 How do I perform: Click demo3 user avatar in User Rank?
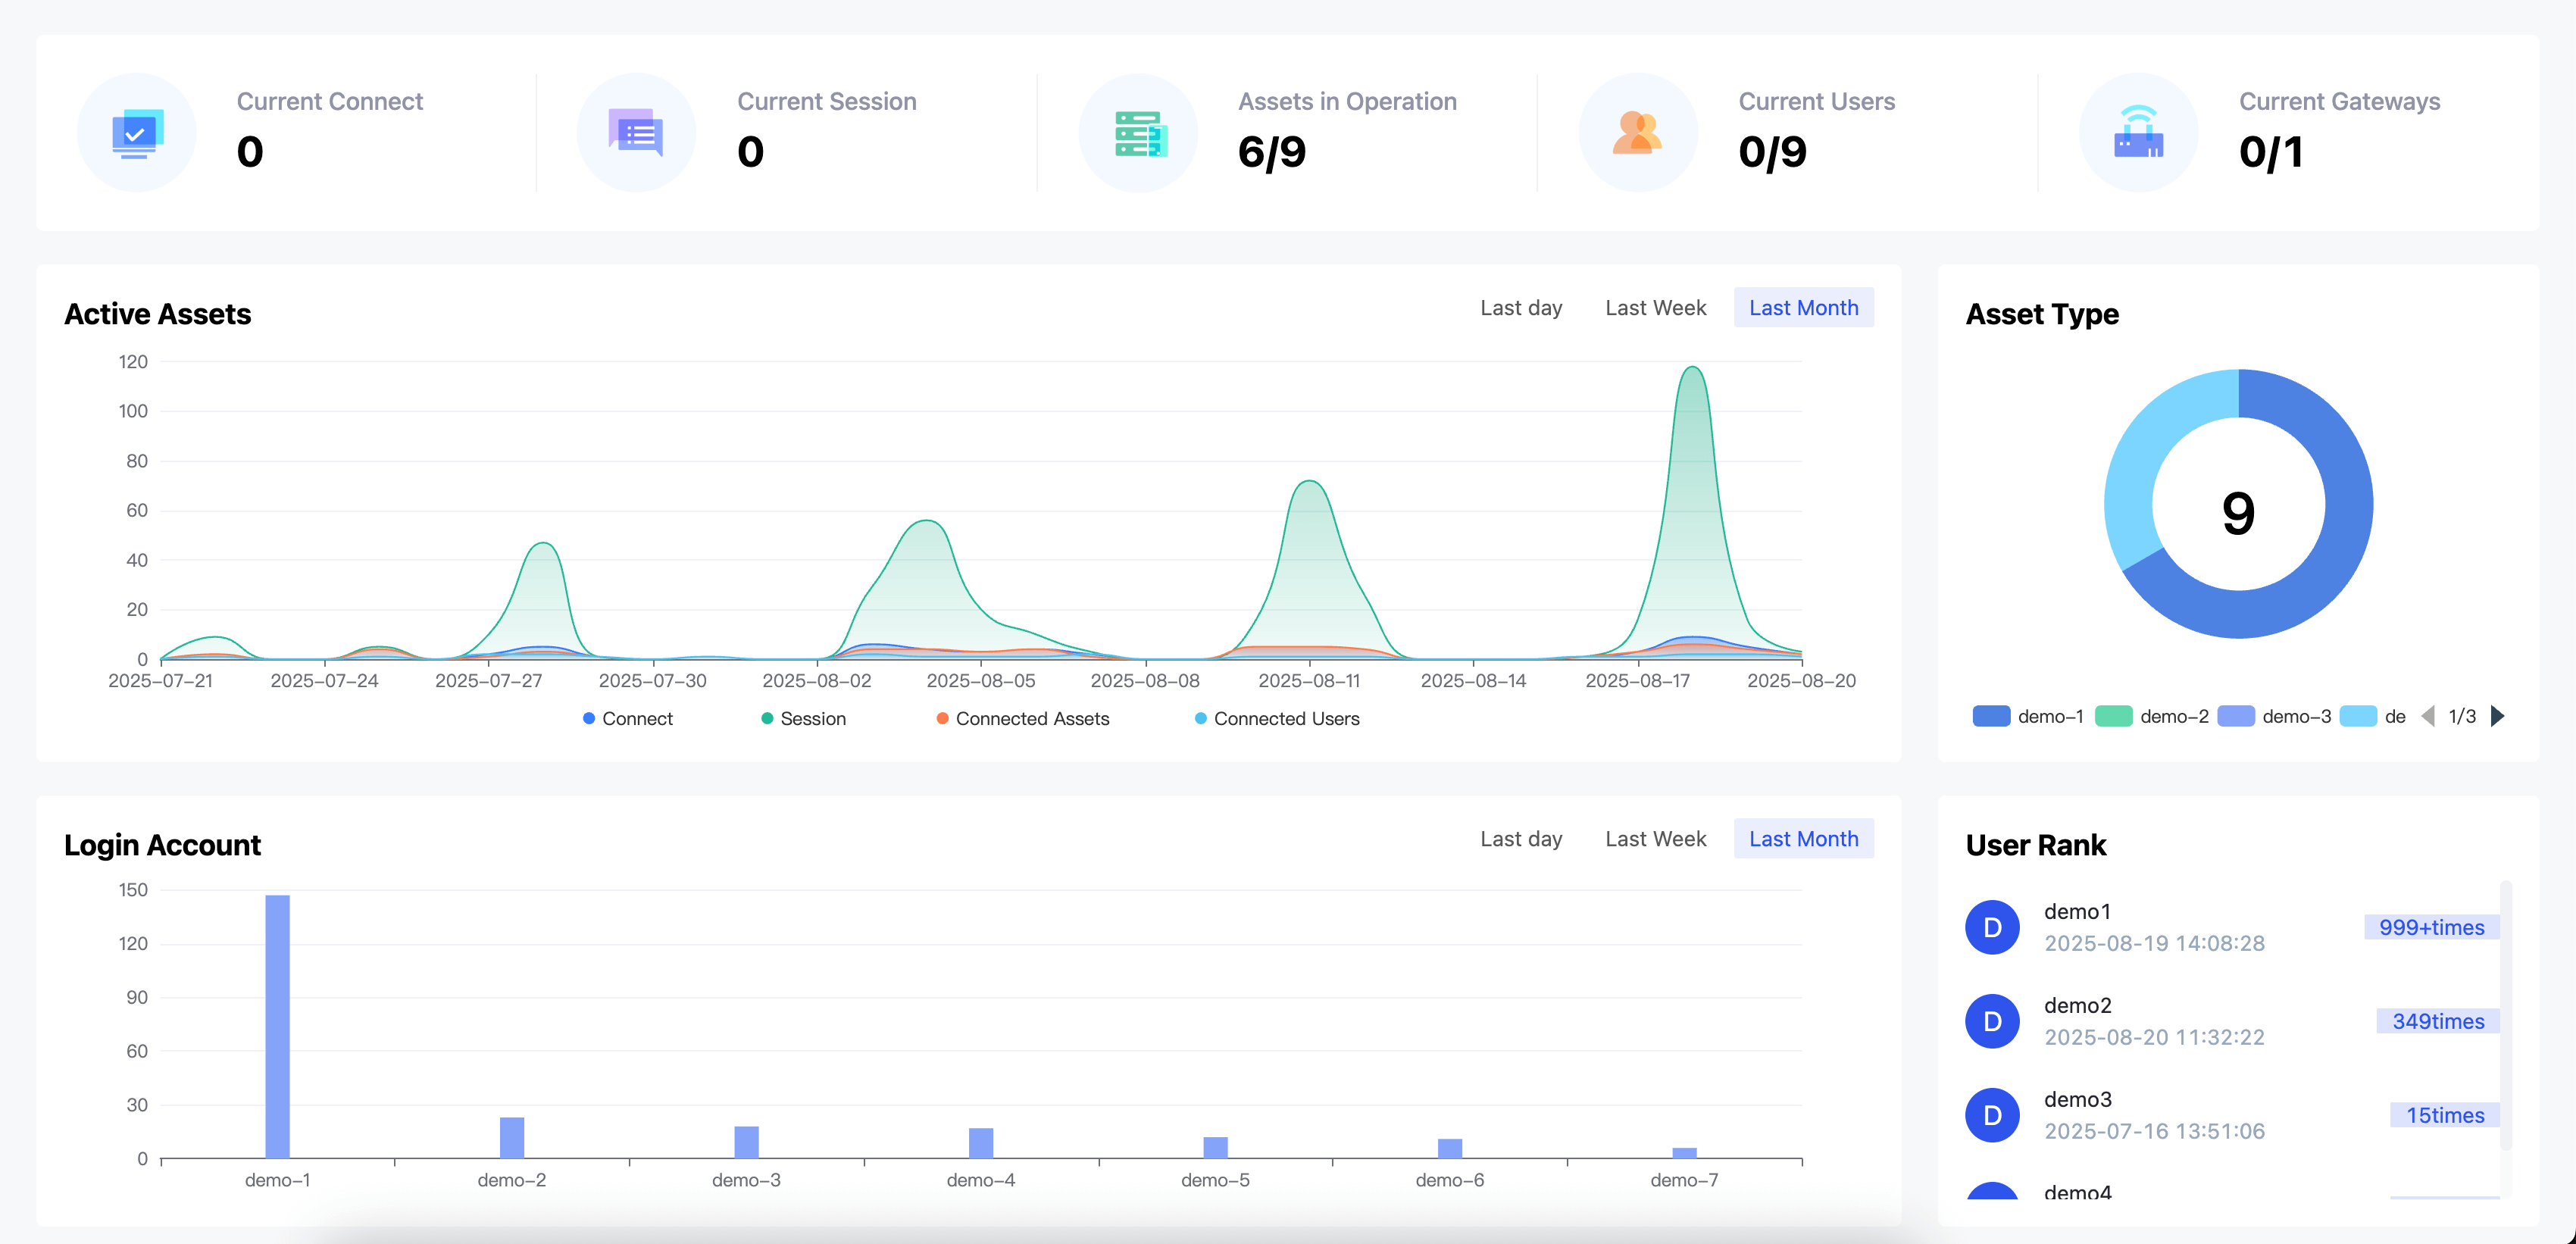(1992, 1115)
